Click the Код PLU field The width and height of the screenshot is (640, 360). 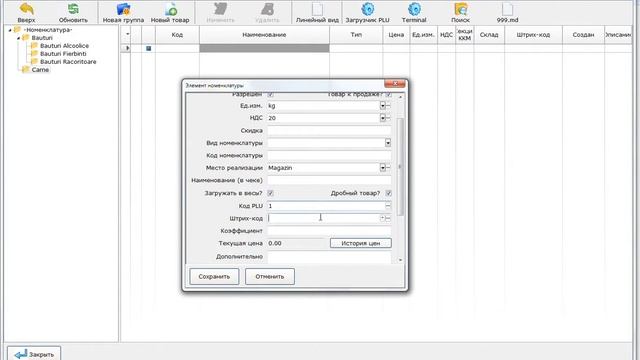[326, 206]
